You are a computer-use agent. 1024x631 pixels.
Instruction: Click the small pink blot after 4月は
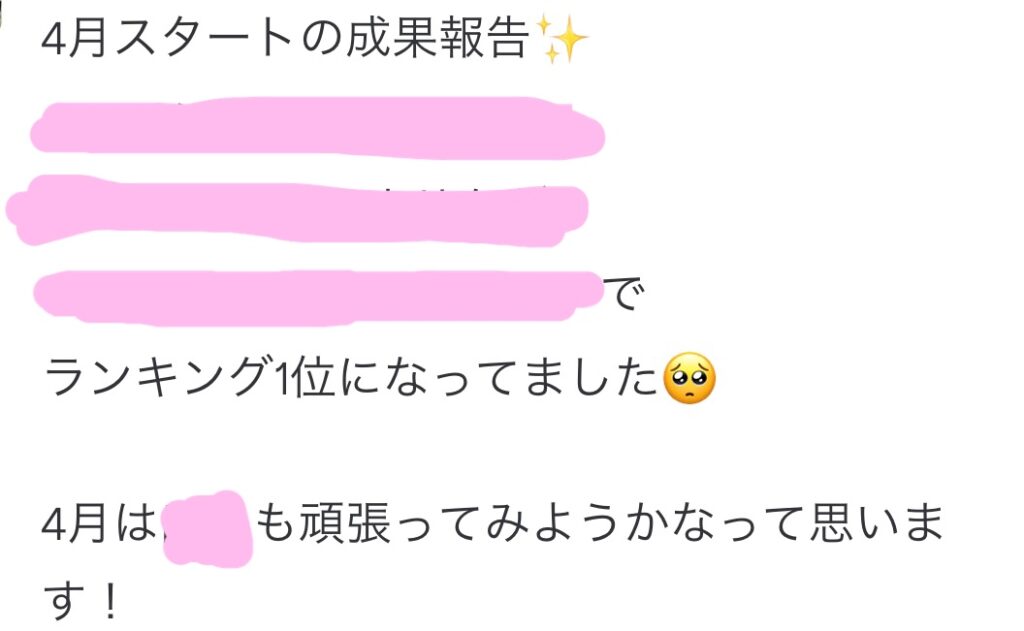(208, 528)
